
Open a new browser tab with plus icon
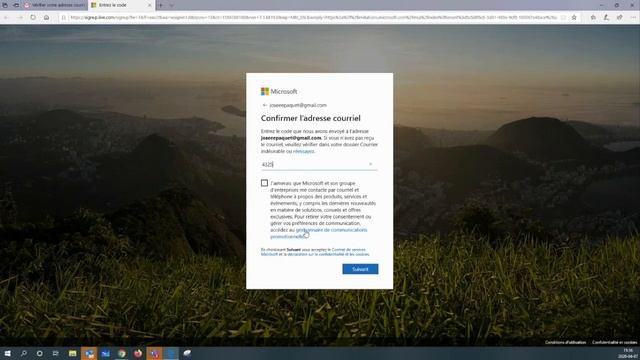160,5
